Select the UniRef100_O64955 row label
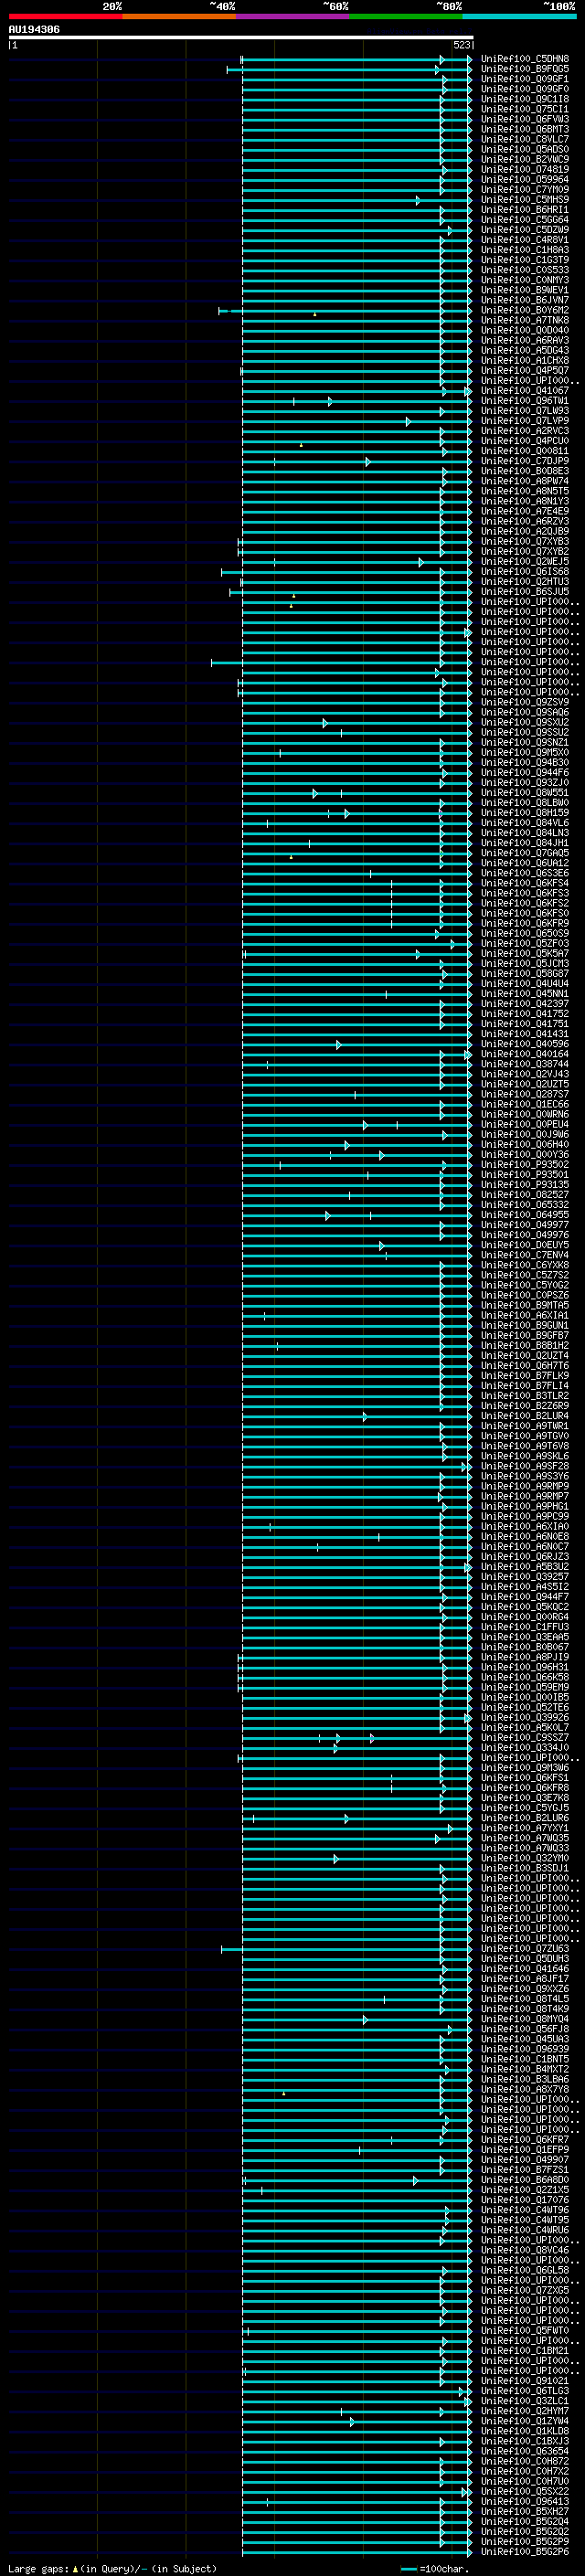Viewport: 585px width, 2576px height. pyautogui.click(x=524, y=1215)
